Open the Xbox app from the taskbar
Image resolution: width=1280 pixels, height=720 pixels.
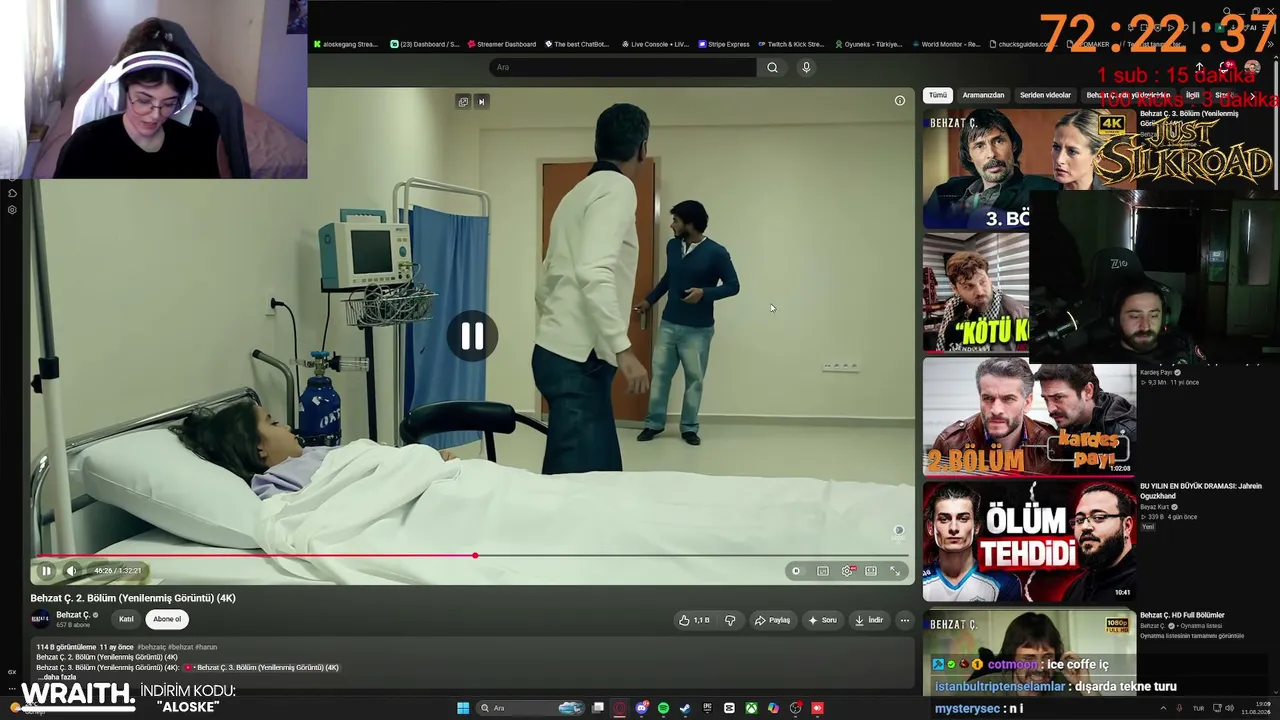[751, 708]
